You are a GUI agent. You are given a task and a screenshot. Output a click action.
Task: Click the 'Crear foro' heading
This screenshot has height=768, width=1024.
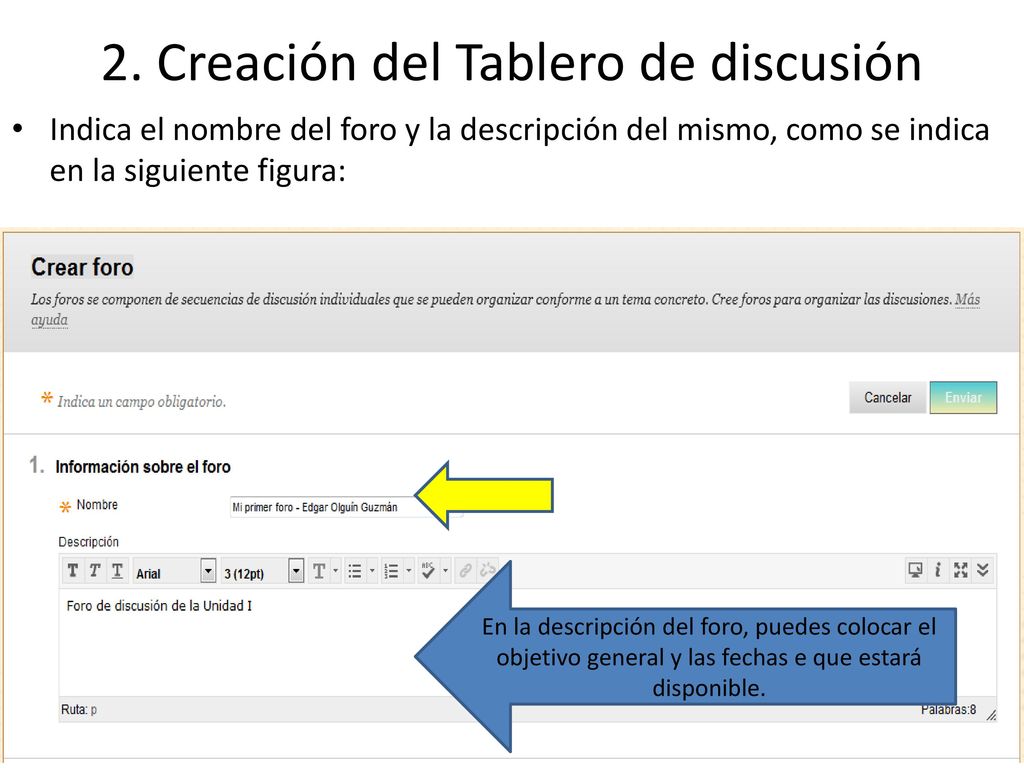[82, 267]
